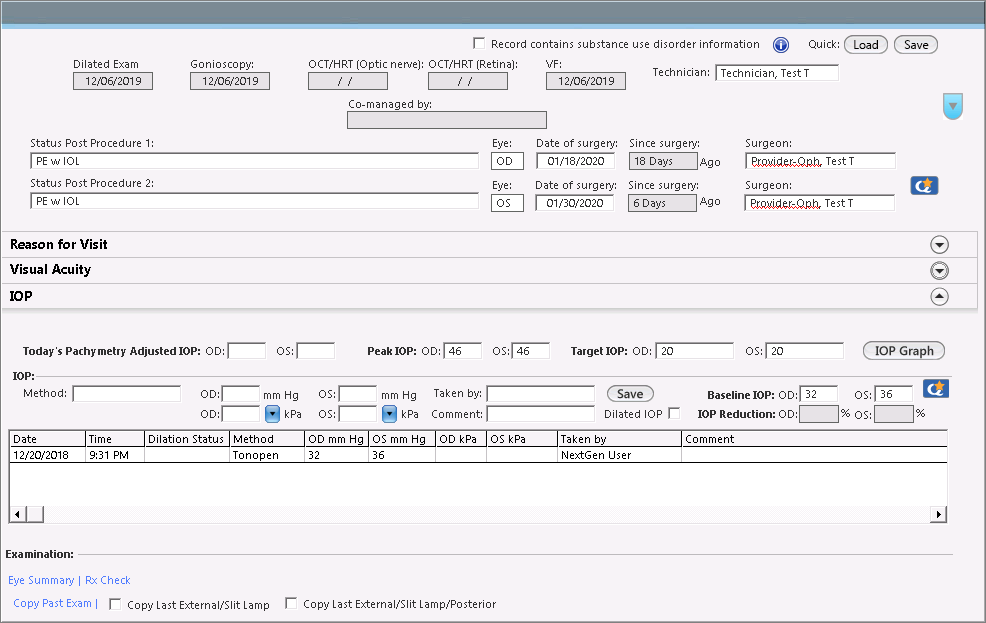Click Pachymetry Adjusted IOP OS field

316,351
